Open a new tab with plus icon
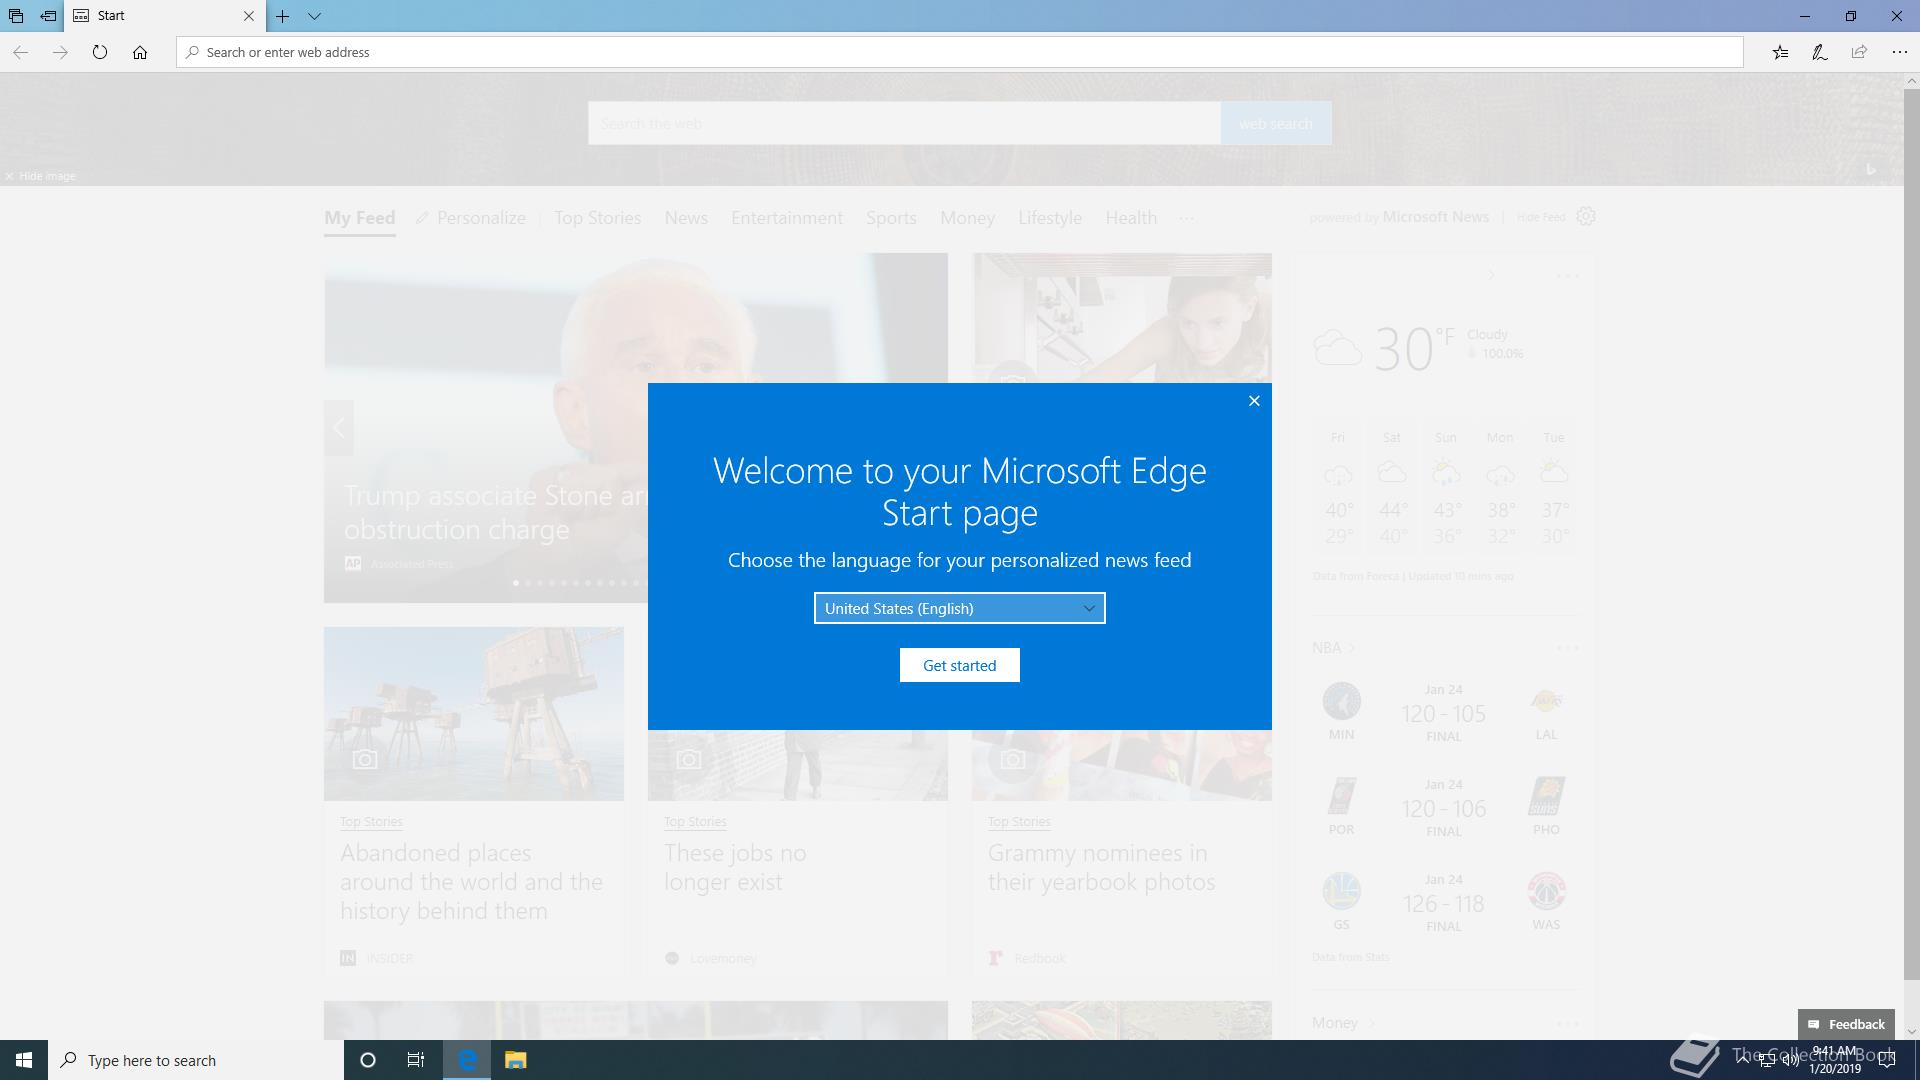Image resolution: width=1920 pixels, height=1080 pixels. 283,16
